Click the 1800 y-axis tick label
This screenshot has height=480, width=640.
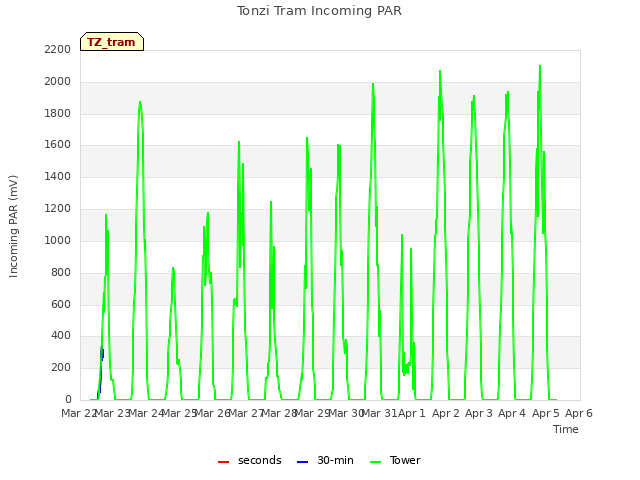pos(58,113)
